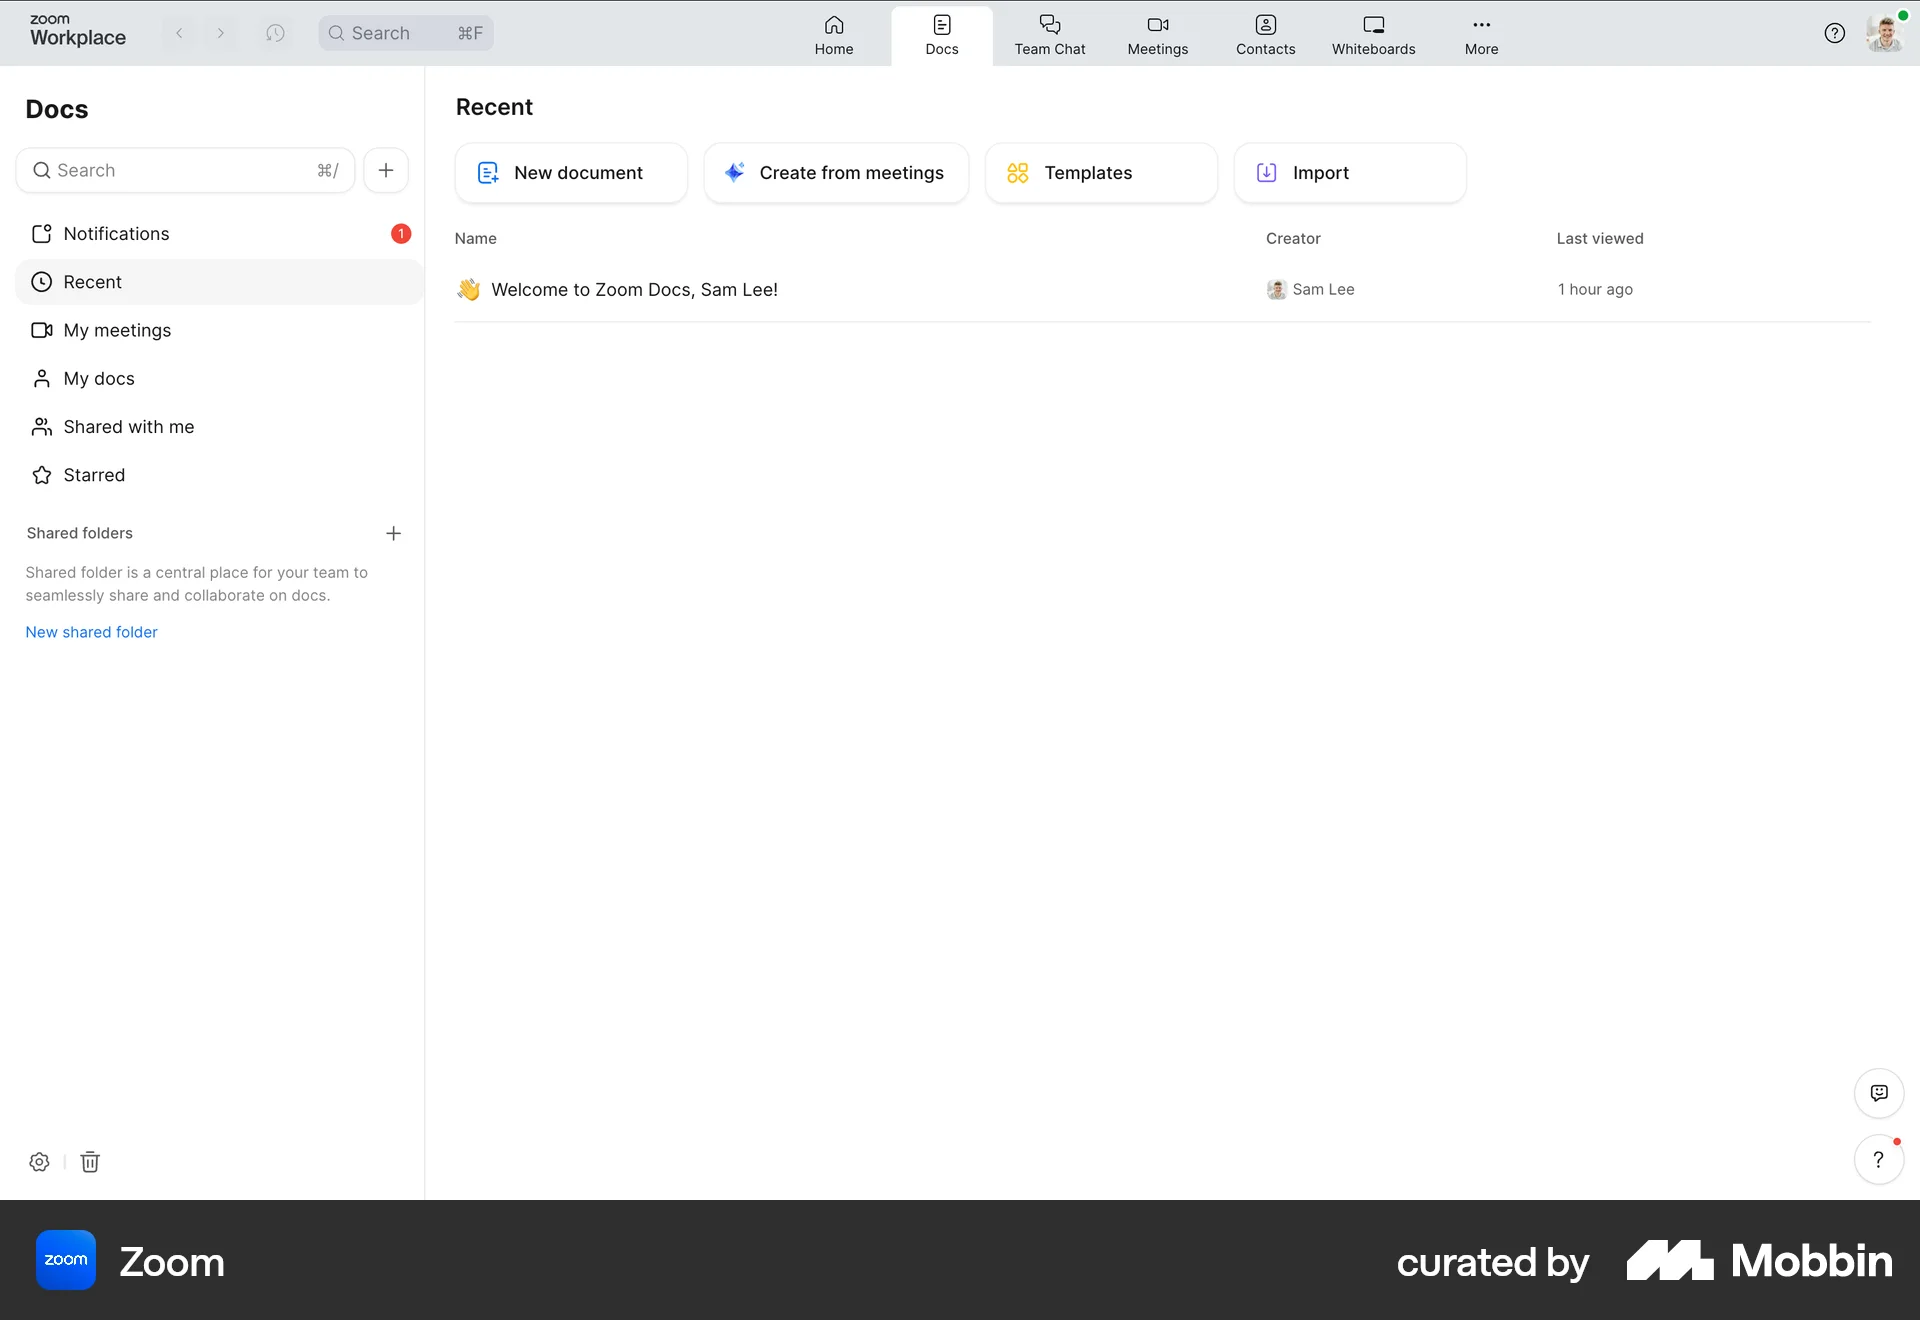Image resolution: width=1920 pixels, height=1320 pixels.
Task: Open the top-right help circle icon
Action: 1834,33
